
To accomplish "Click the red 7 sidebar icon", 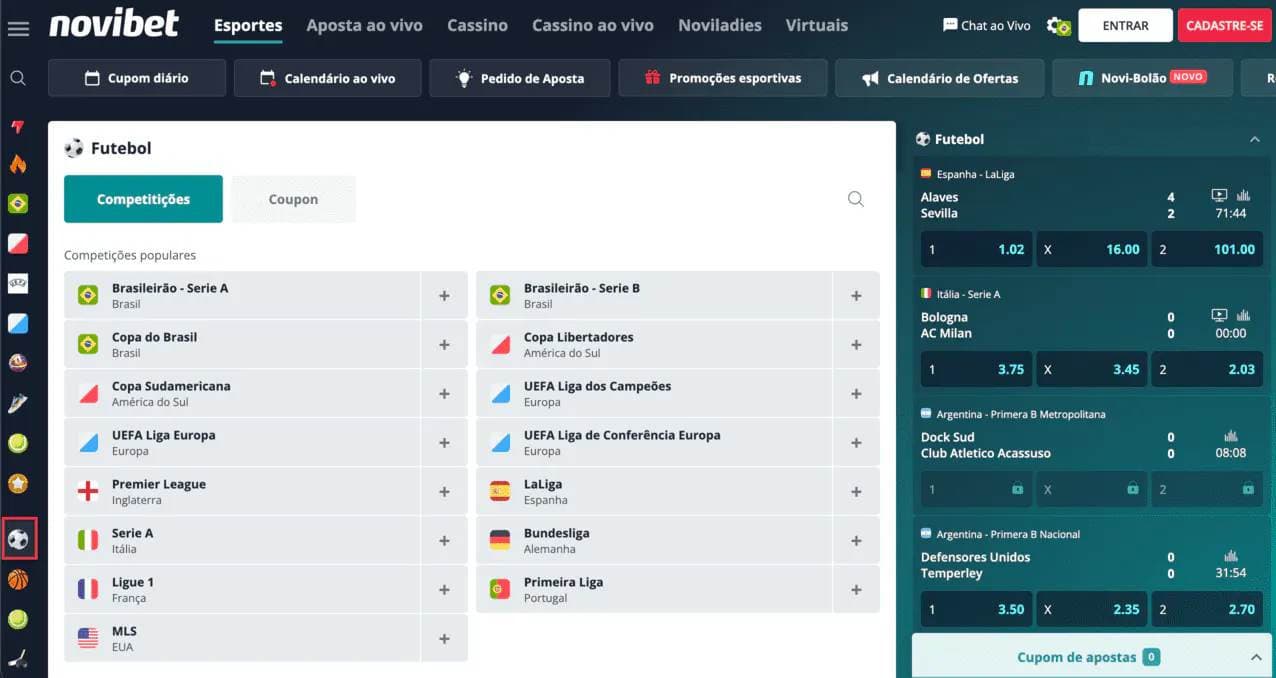I will (x=18, y=127).
